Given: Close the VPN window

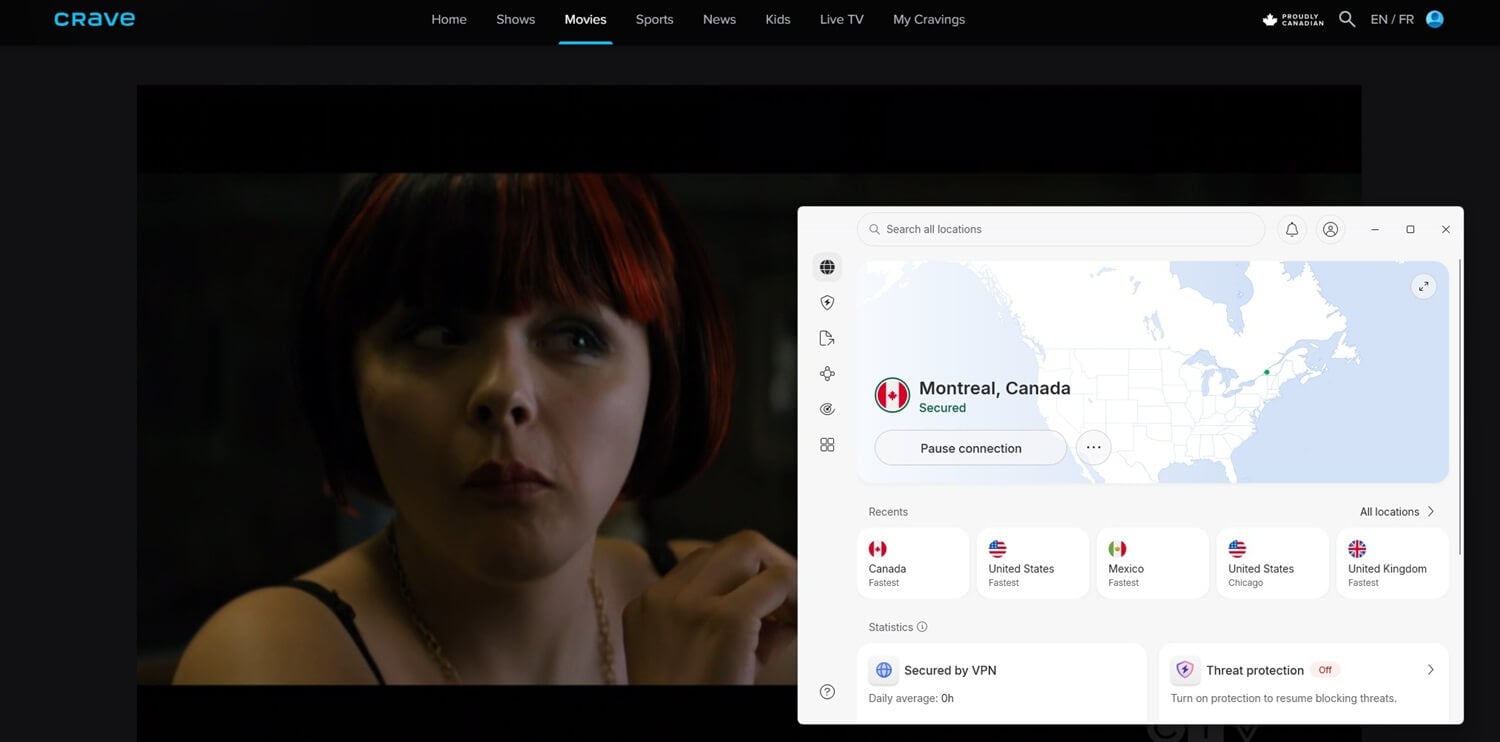Looking at the screenshot, I should pos(1445,229).
